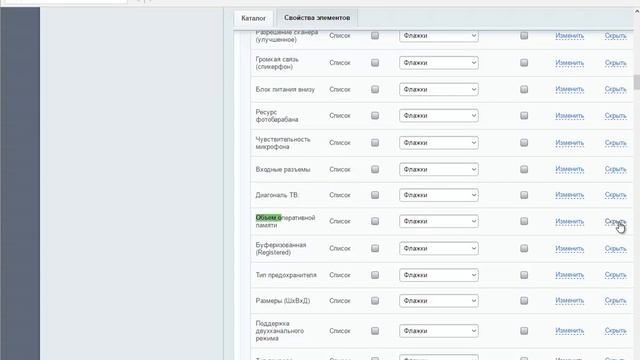Expand Флажки dropdown for Размеры (ШхВхД)
Image resolution: width=640 pixels, height=360 pixels.
pyautogui.click(x=439, y=301)
